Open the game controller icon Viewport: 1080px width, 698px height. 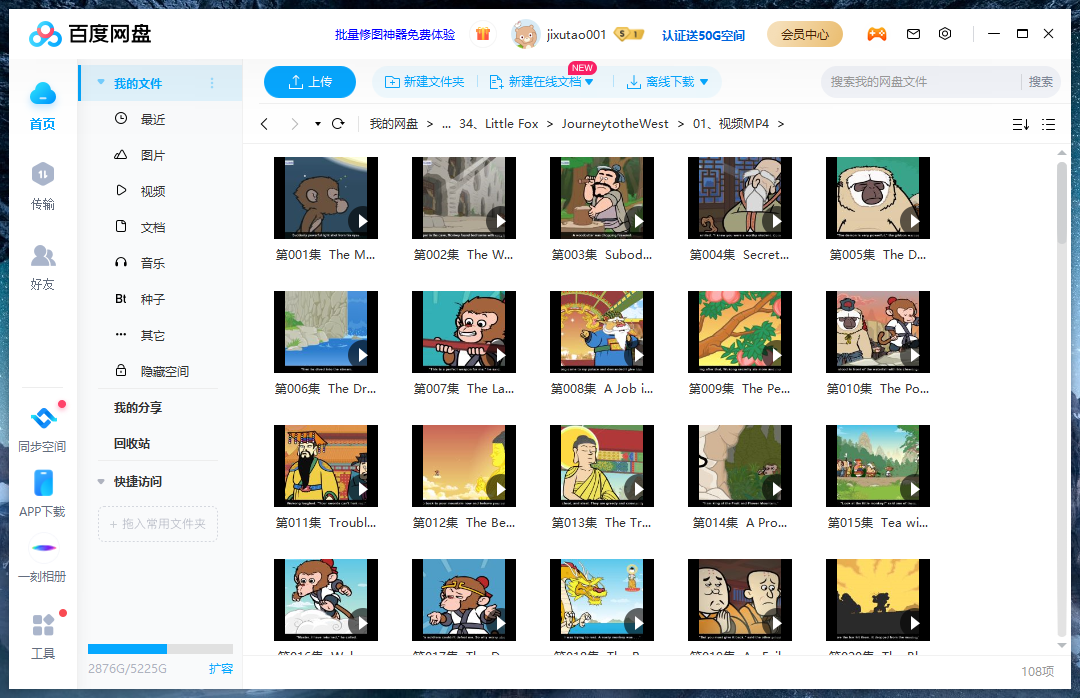(x=876, y=34)
